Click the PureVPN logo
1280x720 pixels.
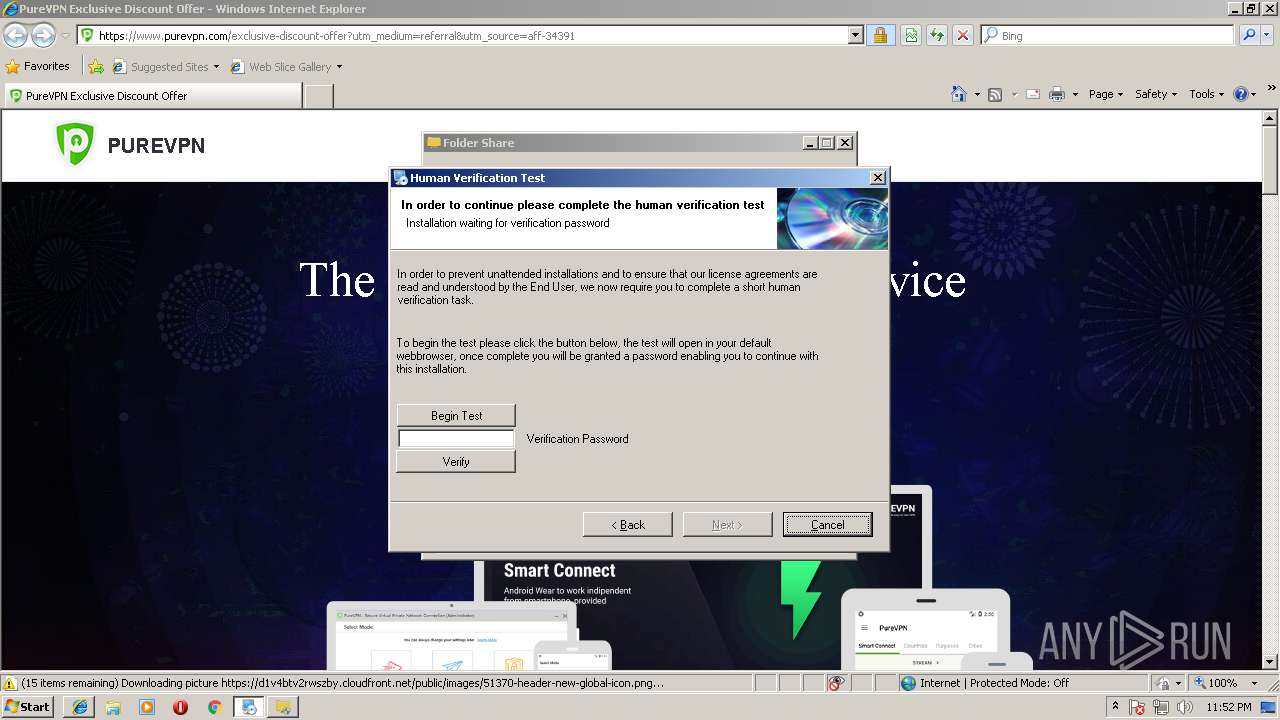[x=130, y=145]
